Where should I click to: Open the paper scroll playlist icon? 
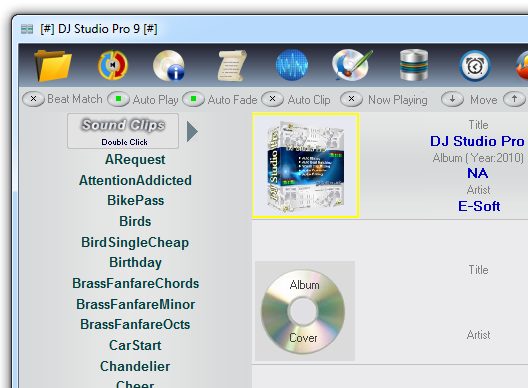point(231,66)
